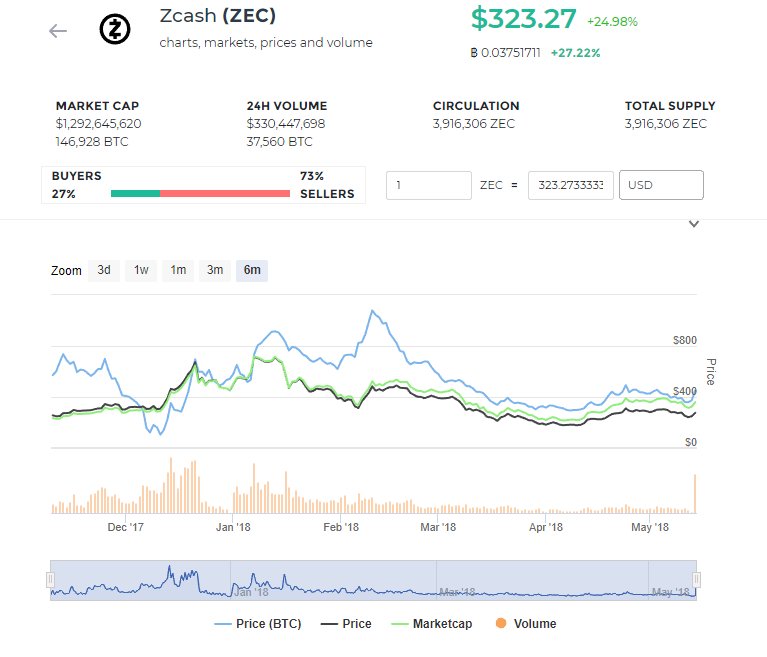Screen dimensions: 767x657
Task: Select the 6m zoom range
Action: [252, 270]
